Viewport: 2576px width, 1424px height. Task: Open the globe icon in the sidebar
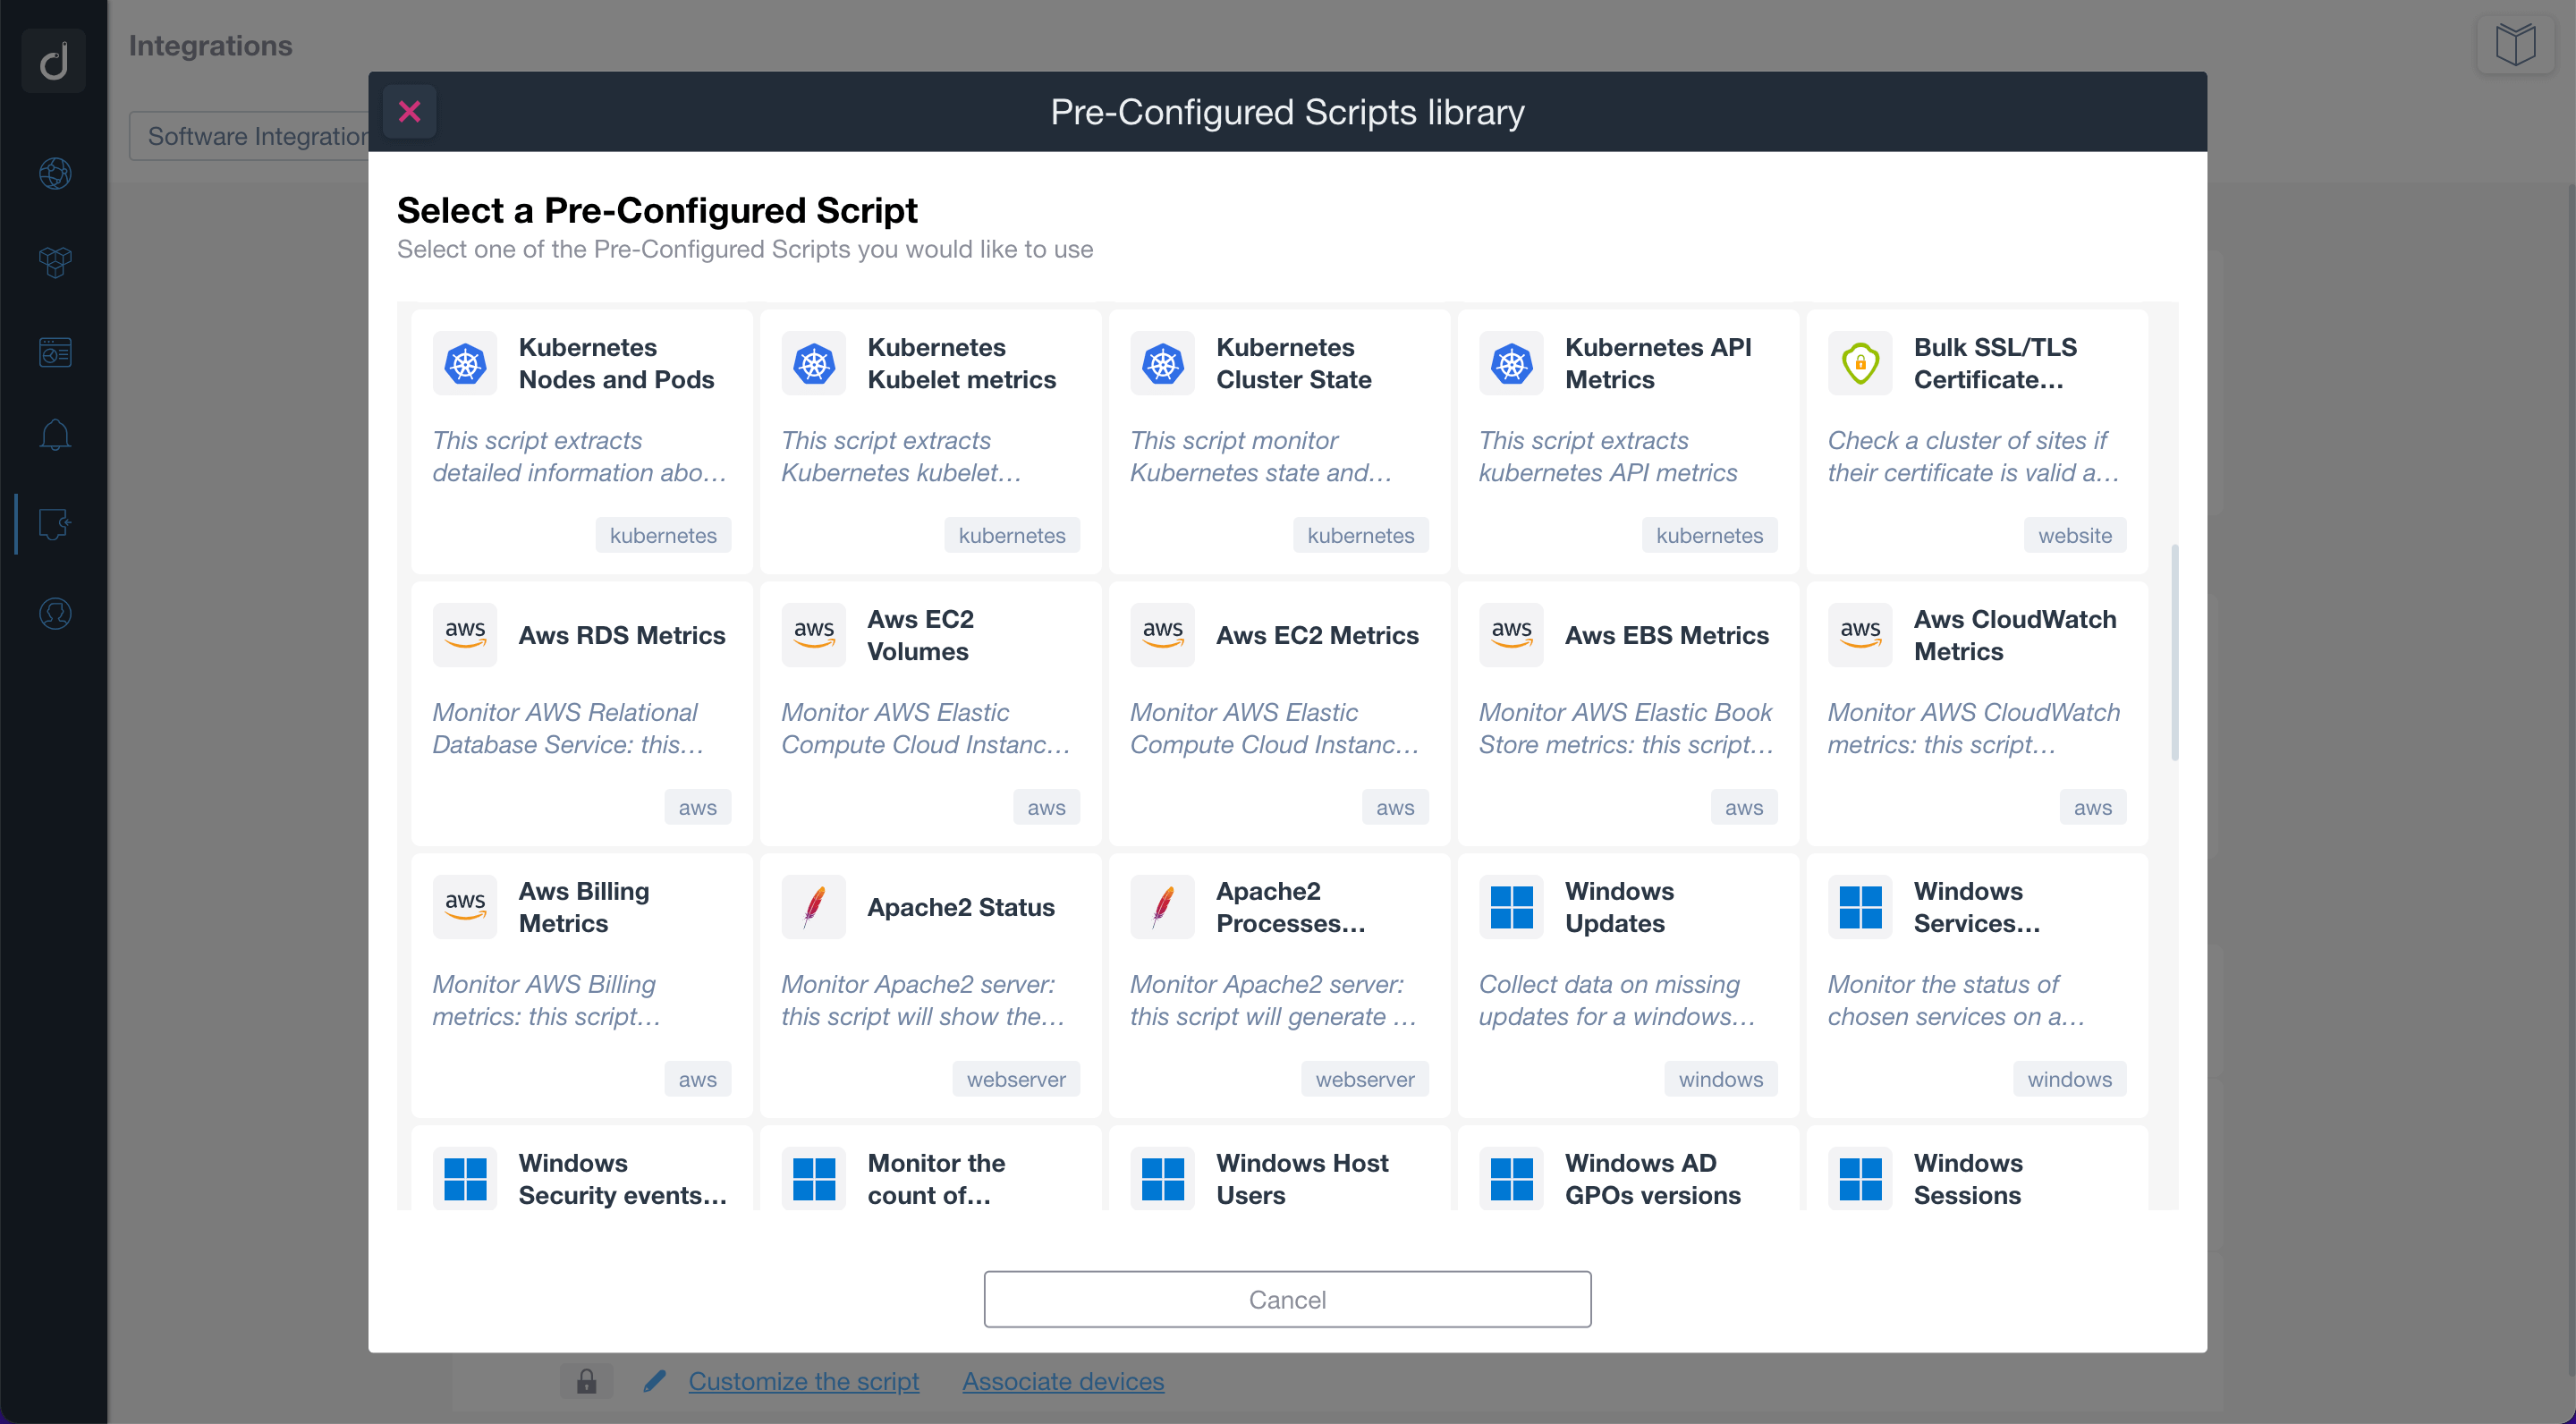55,173
